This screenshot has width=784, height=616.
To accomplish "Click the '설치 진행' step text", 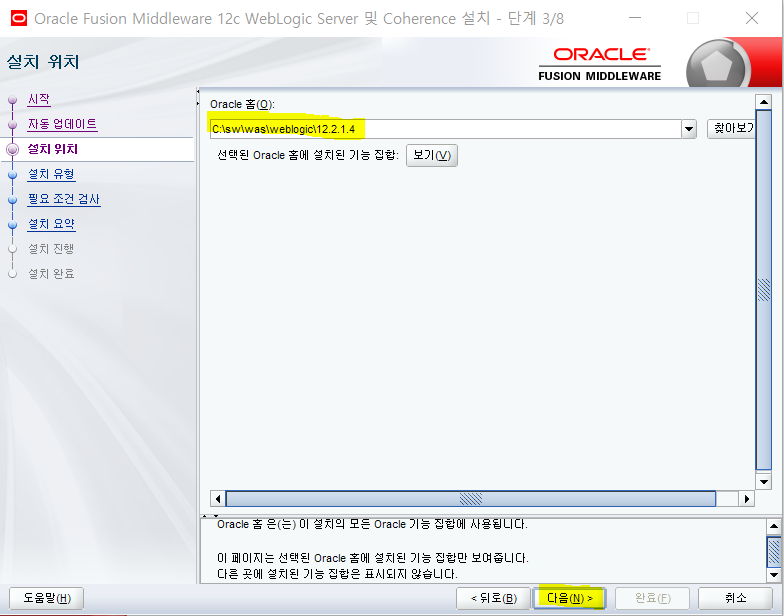I will pyautogui.click(x=51, y=248).
